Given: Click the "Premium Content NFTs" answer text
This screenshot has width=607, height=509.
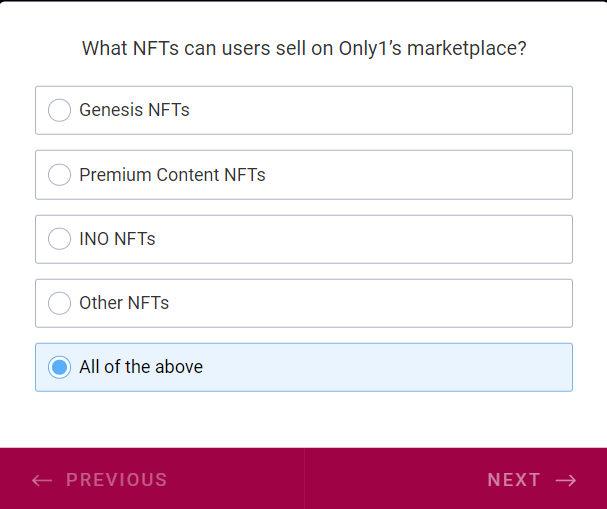Looking at the screenshot, I should pyautogui.click(x=172, y=175).
